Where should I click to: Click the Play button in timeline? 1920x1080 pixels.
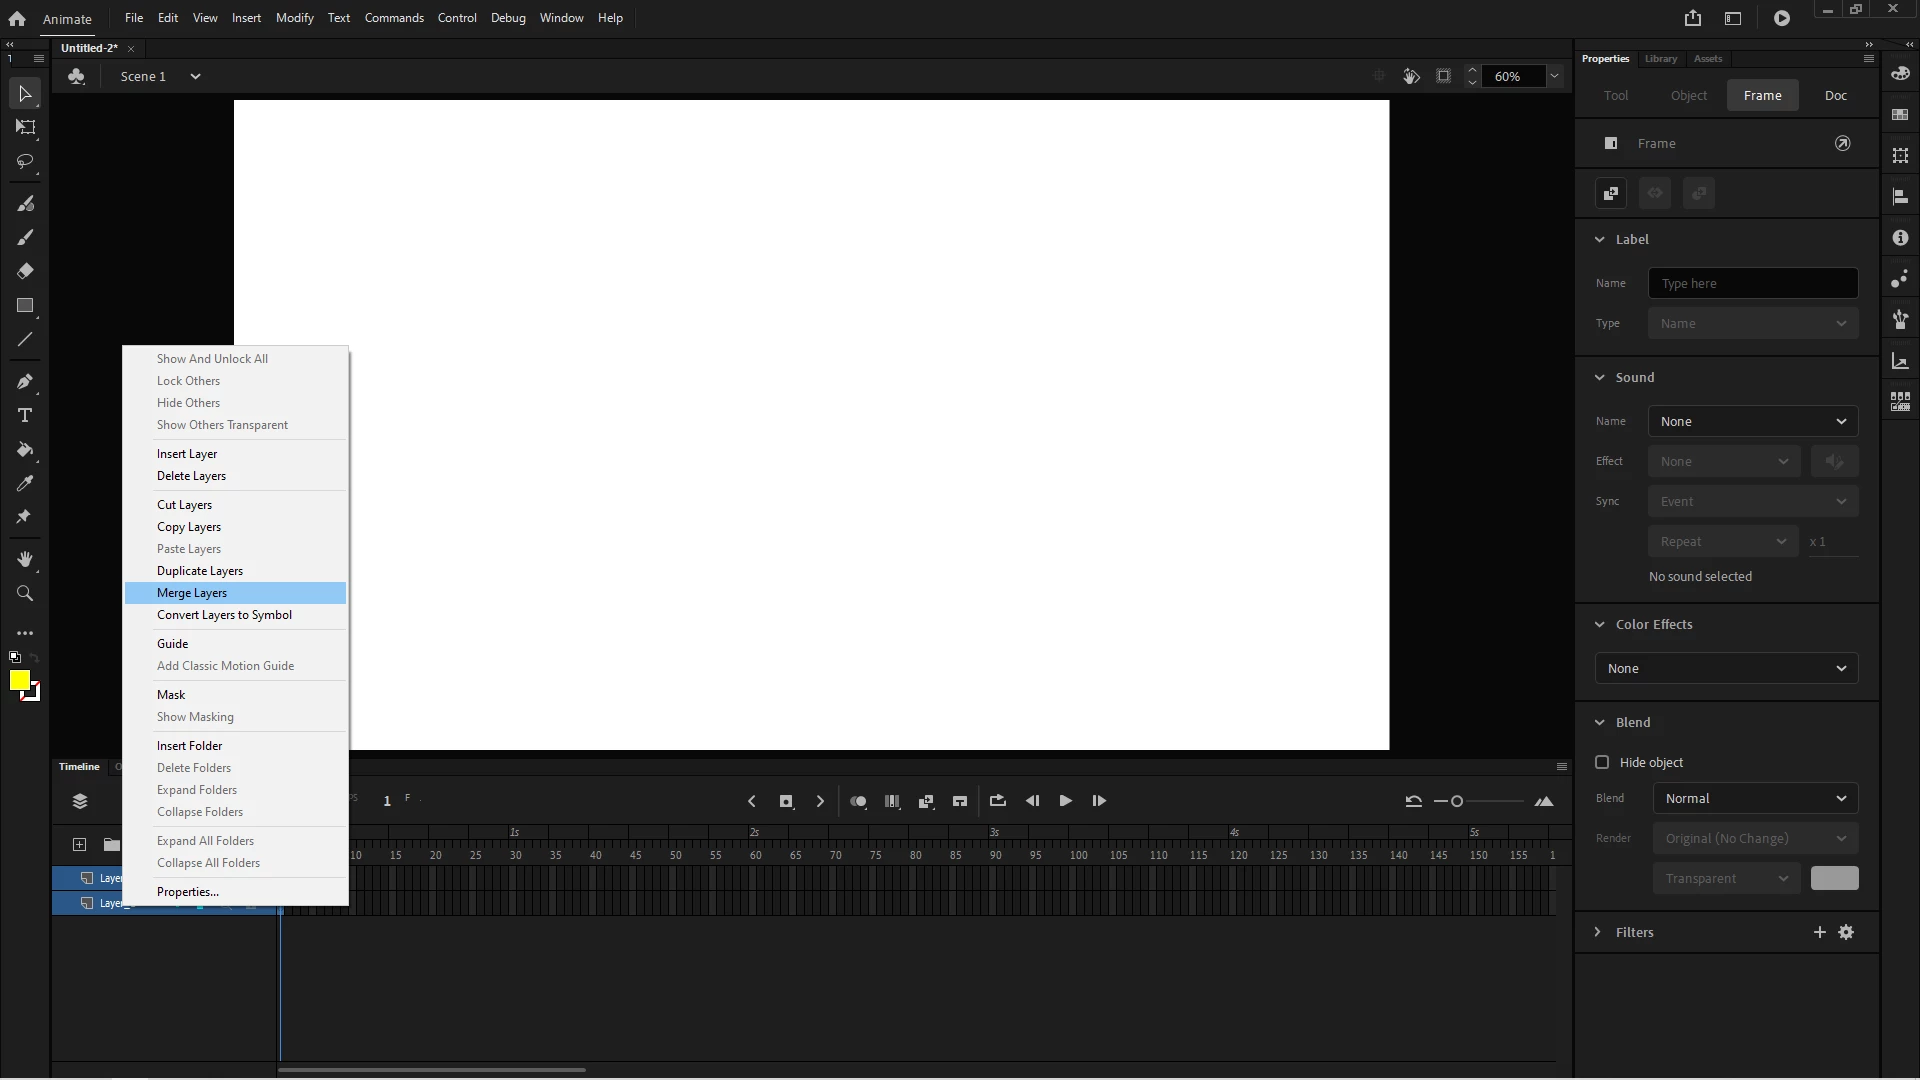click(1065, 801)
